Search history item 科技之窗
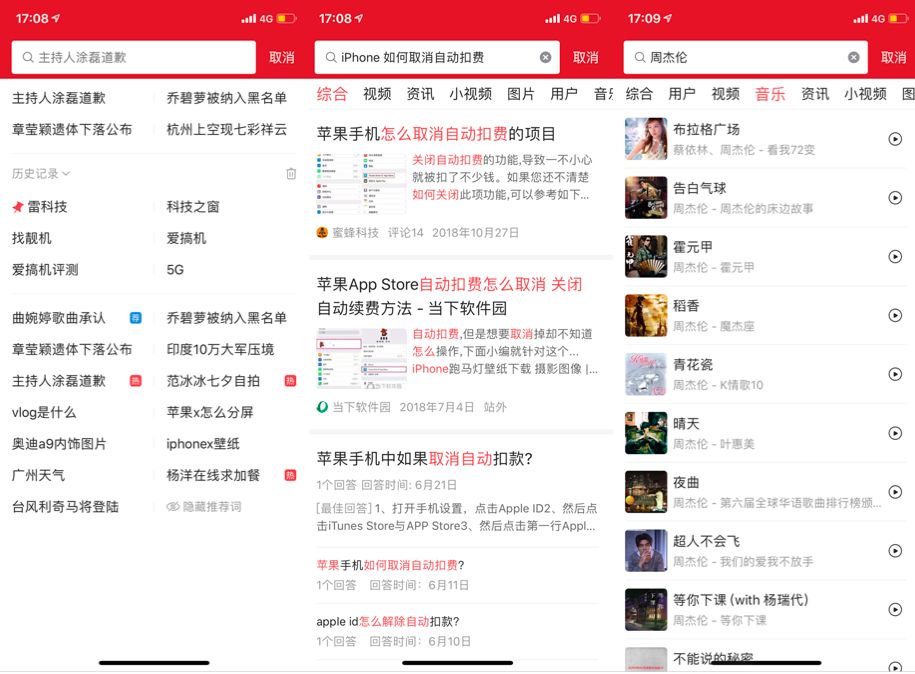 [x=193, y=207]
